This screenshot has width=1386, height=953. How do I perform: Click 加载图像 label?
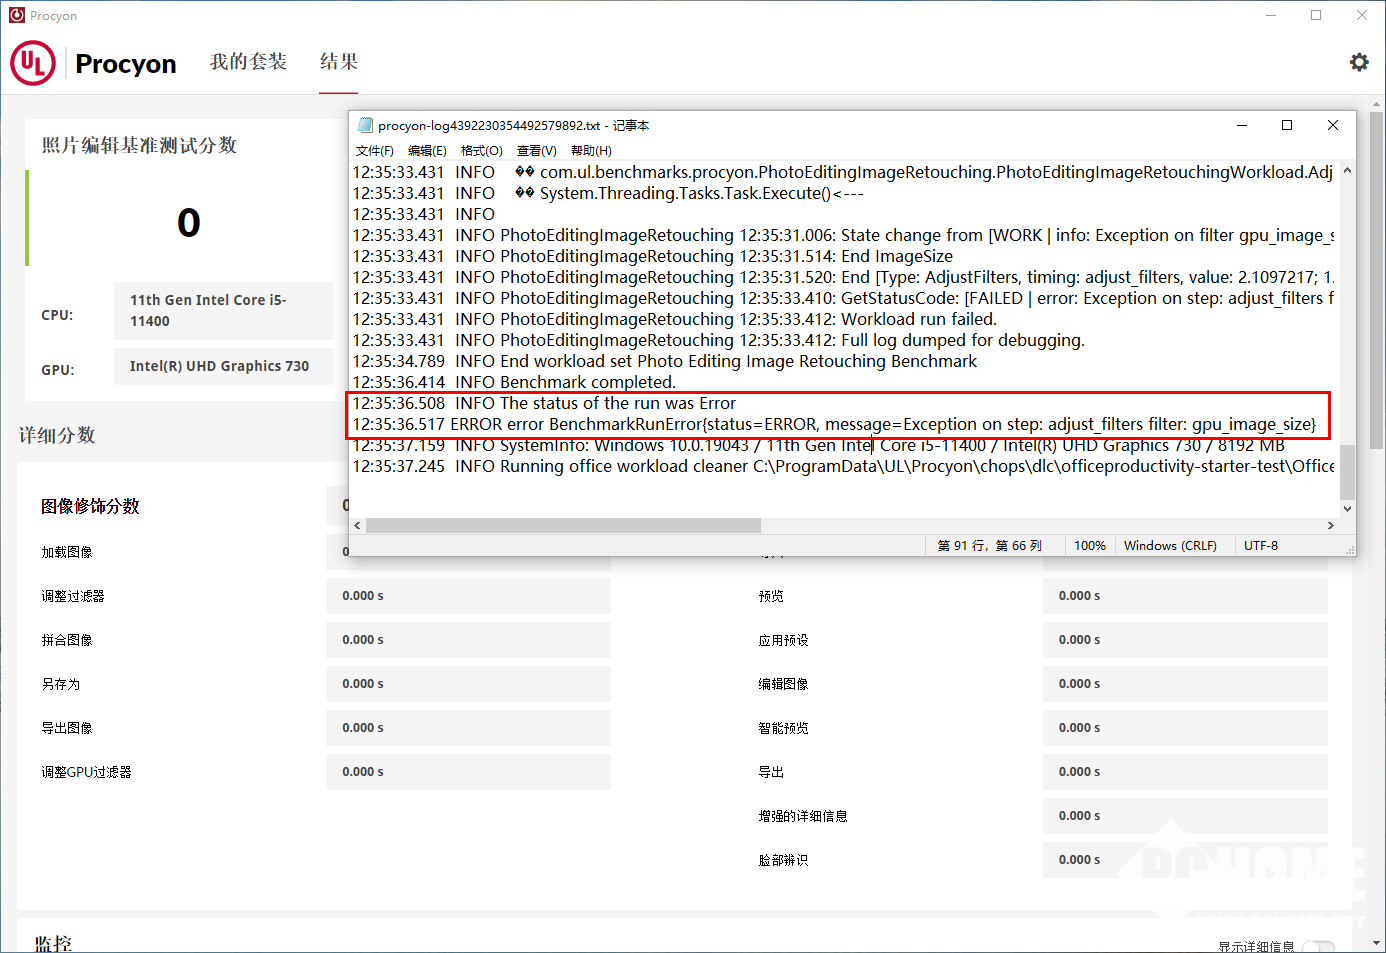(67, 552)
